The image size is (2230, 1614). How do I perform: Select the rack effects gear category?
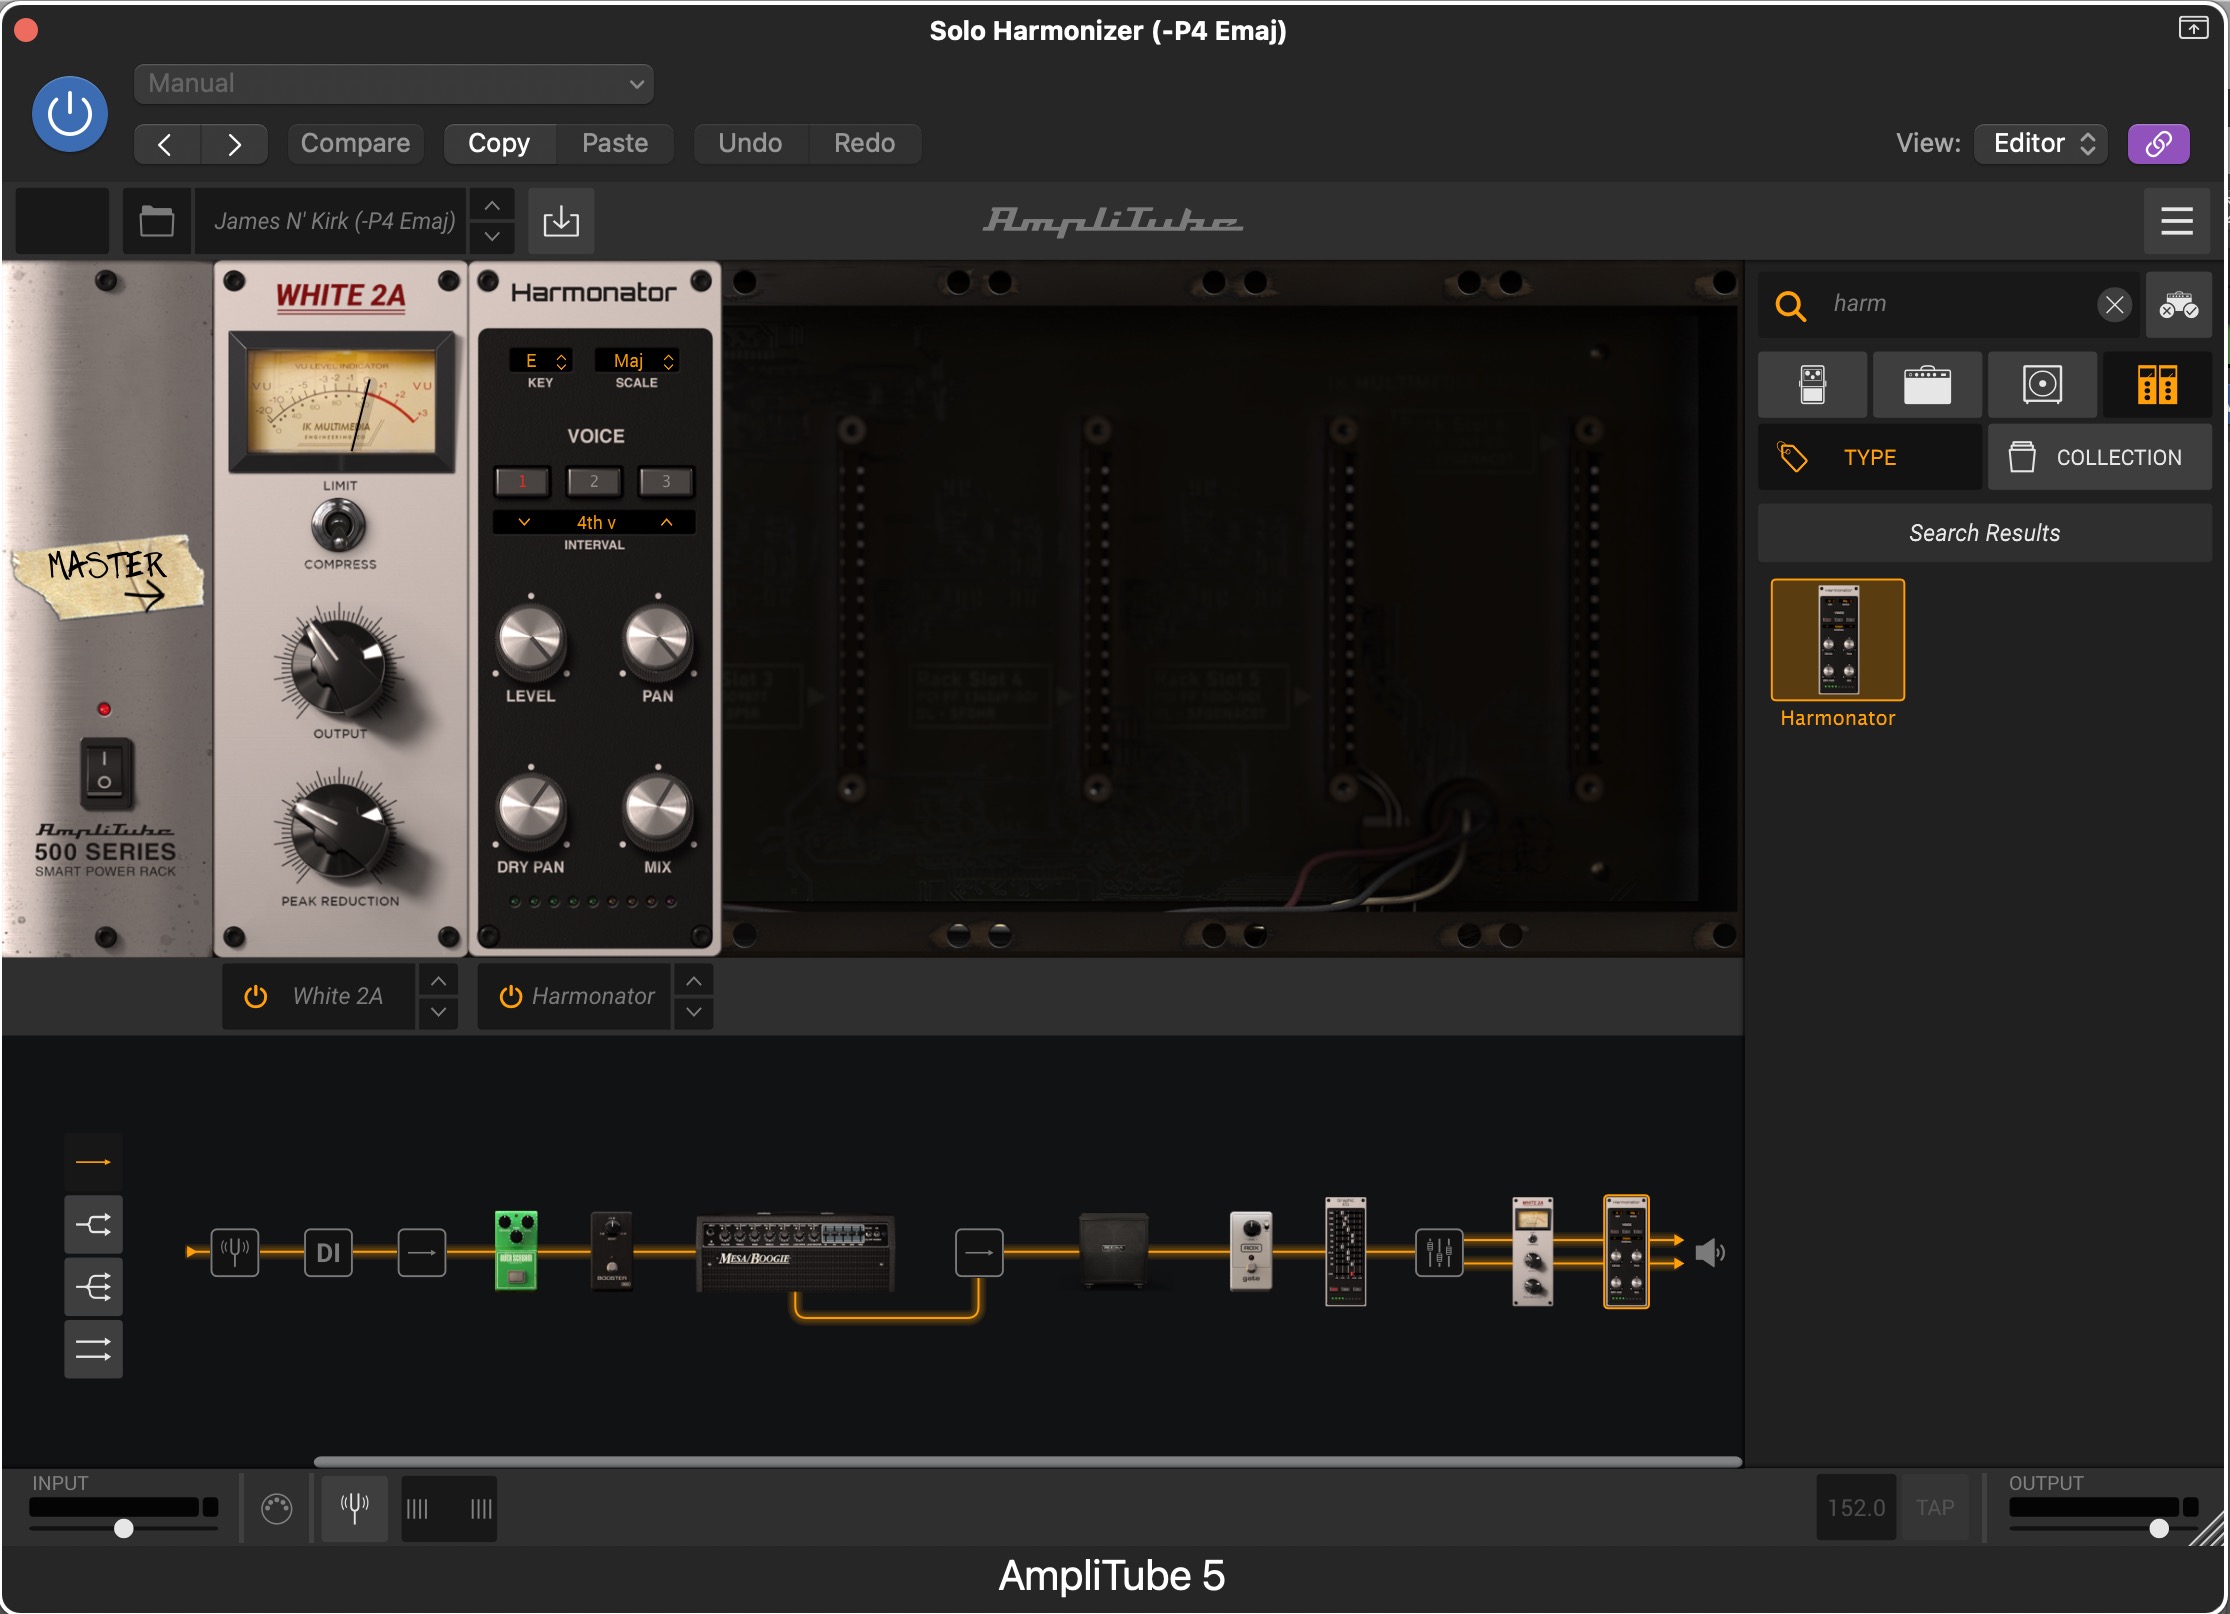click(x=2157, y=385)
